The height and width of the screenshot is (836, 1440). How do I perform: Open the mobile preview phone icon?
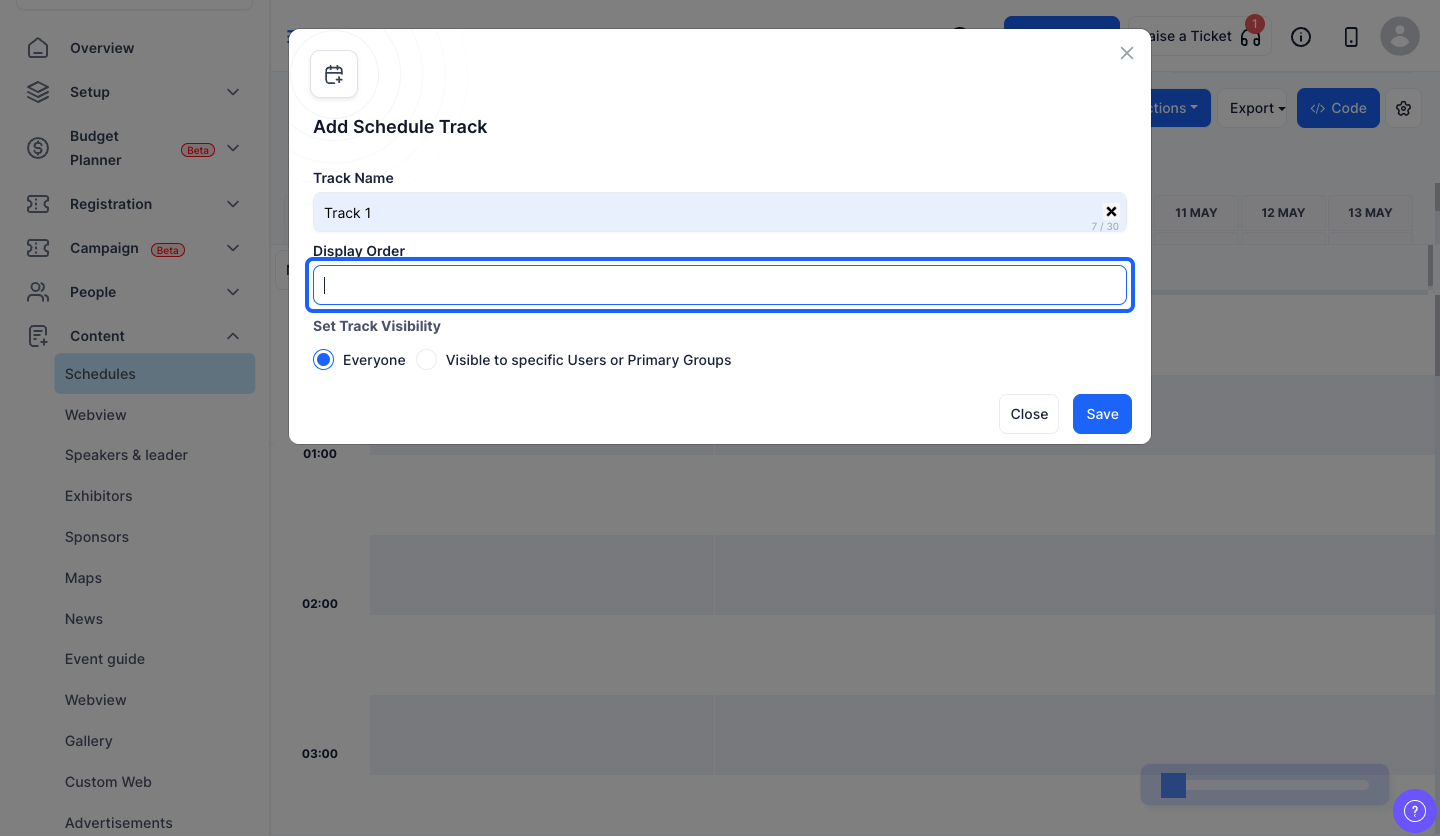pos(1351,37)
